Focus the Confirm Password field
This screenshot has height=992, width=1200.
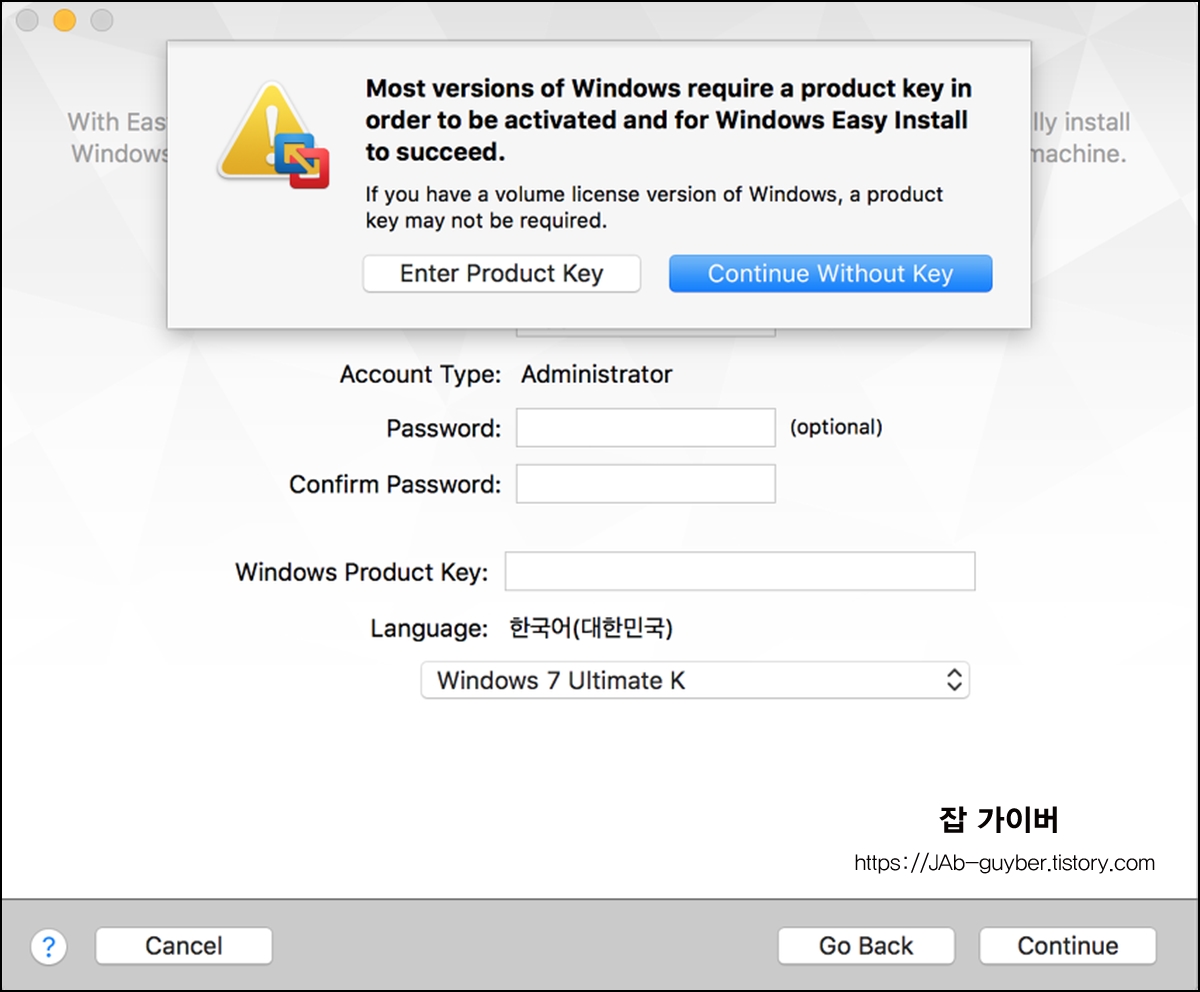(646, 484)
